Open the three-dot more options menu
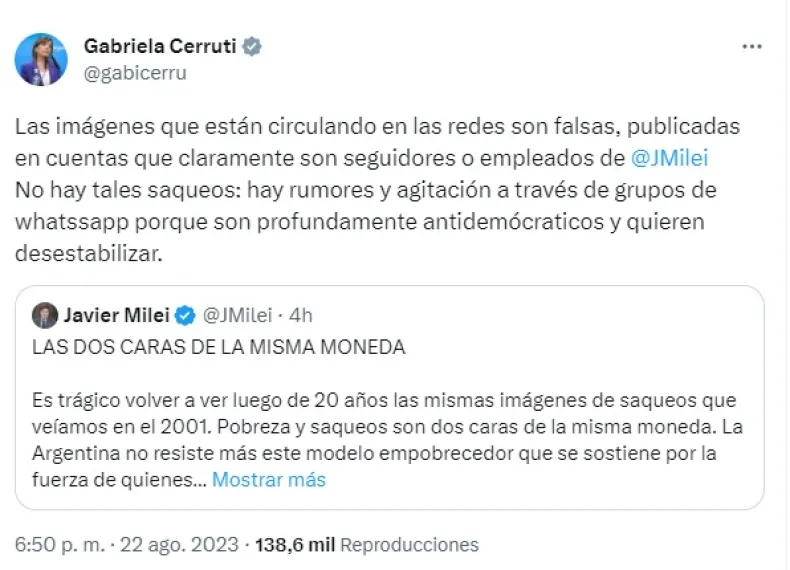 [x=752, y=47]
